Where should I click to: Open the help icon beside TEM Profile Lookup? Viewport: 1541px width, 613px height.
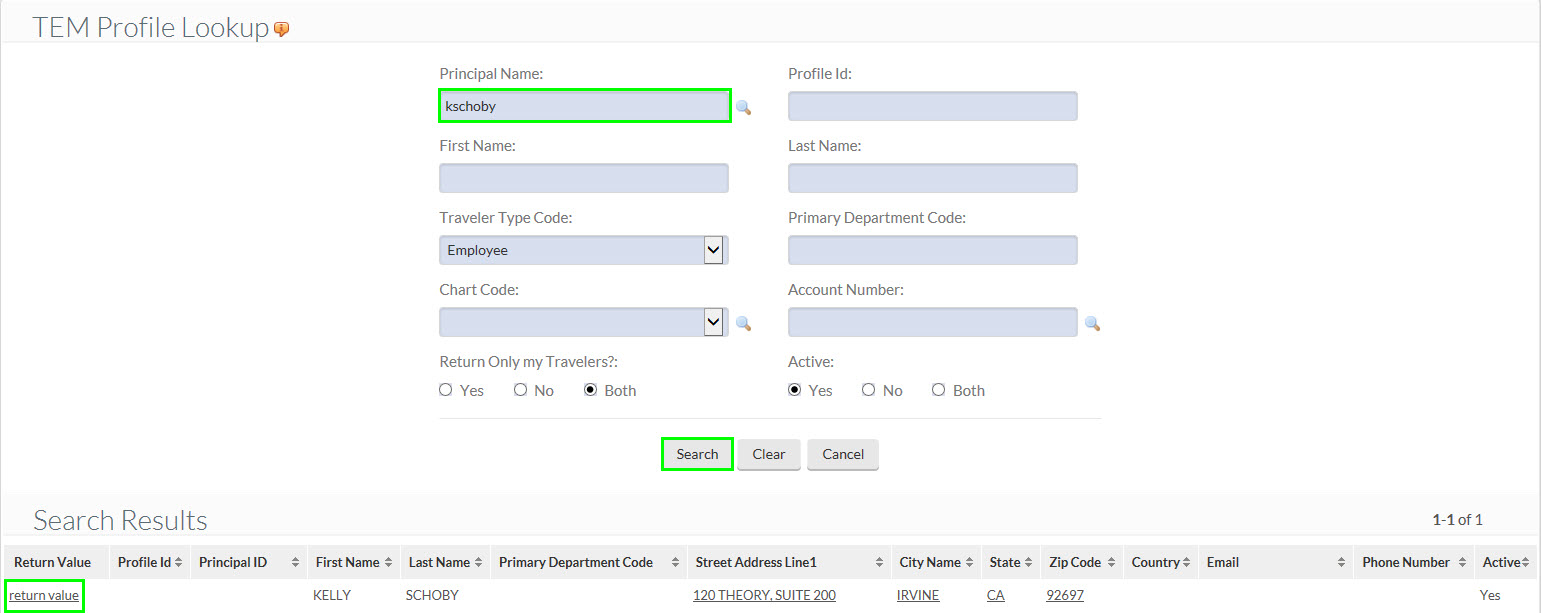point(281,30)
